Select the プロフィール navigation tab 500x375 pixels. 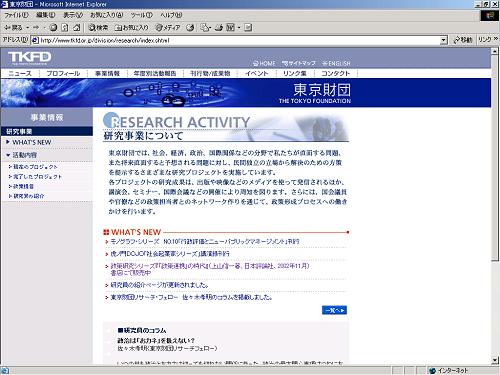(x=63, y=73)
